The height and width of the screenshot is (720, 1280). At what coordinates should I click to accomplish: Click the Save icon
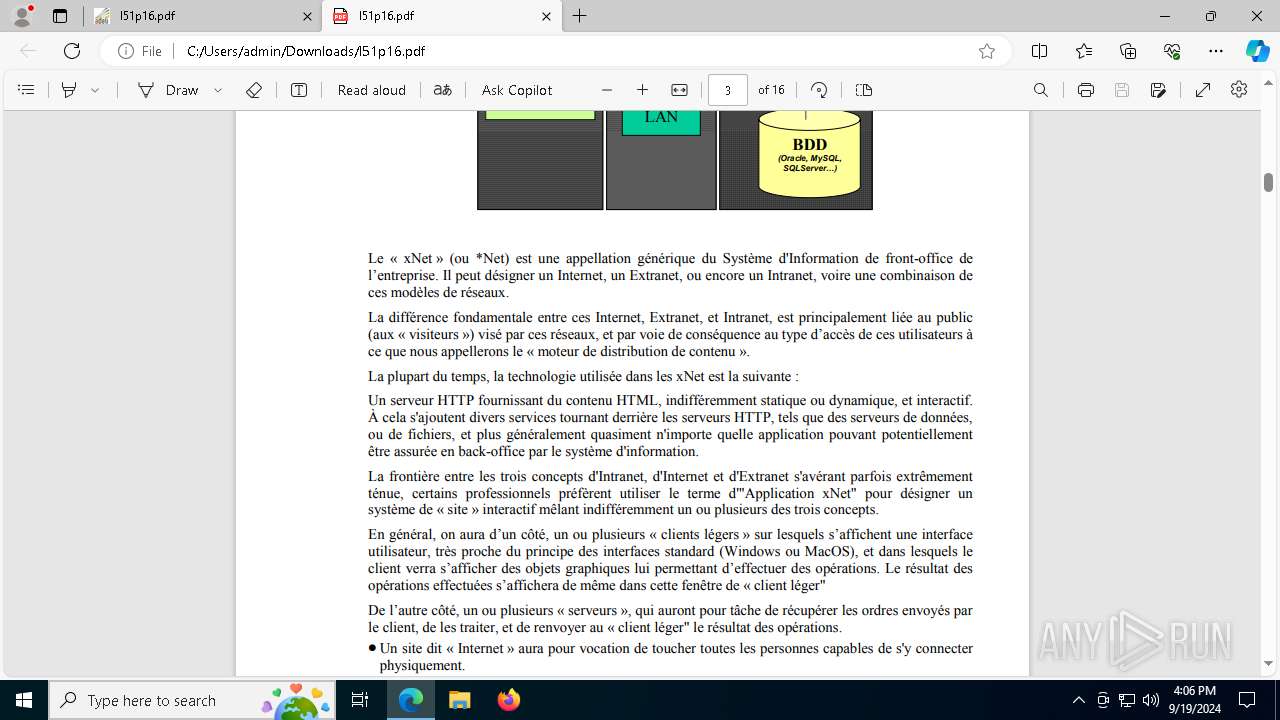(x=1122, y=90)
